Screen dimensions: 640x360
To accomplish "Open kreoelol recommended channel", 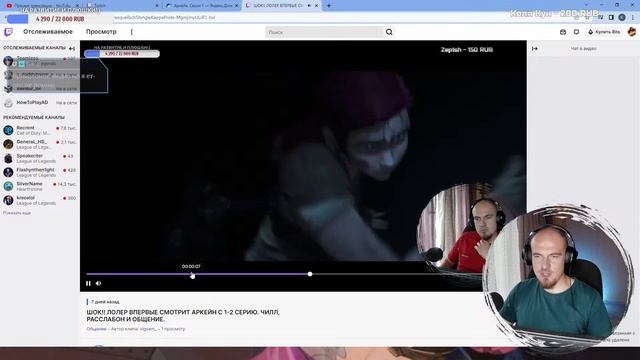I will (40, 200).
